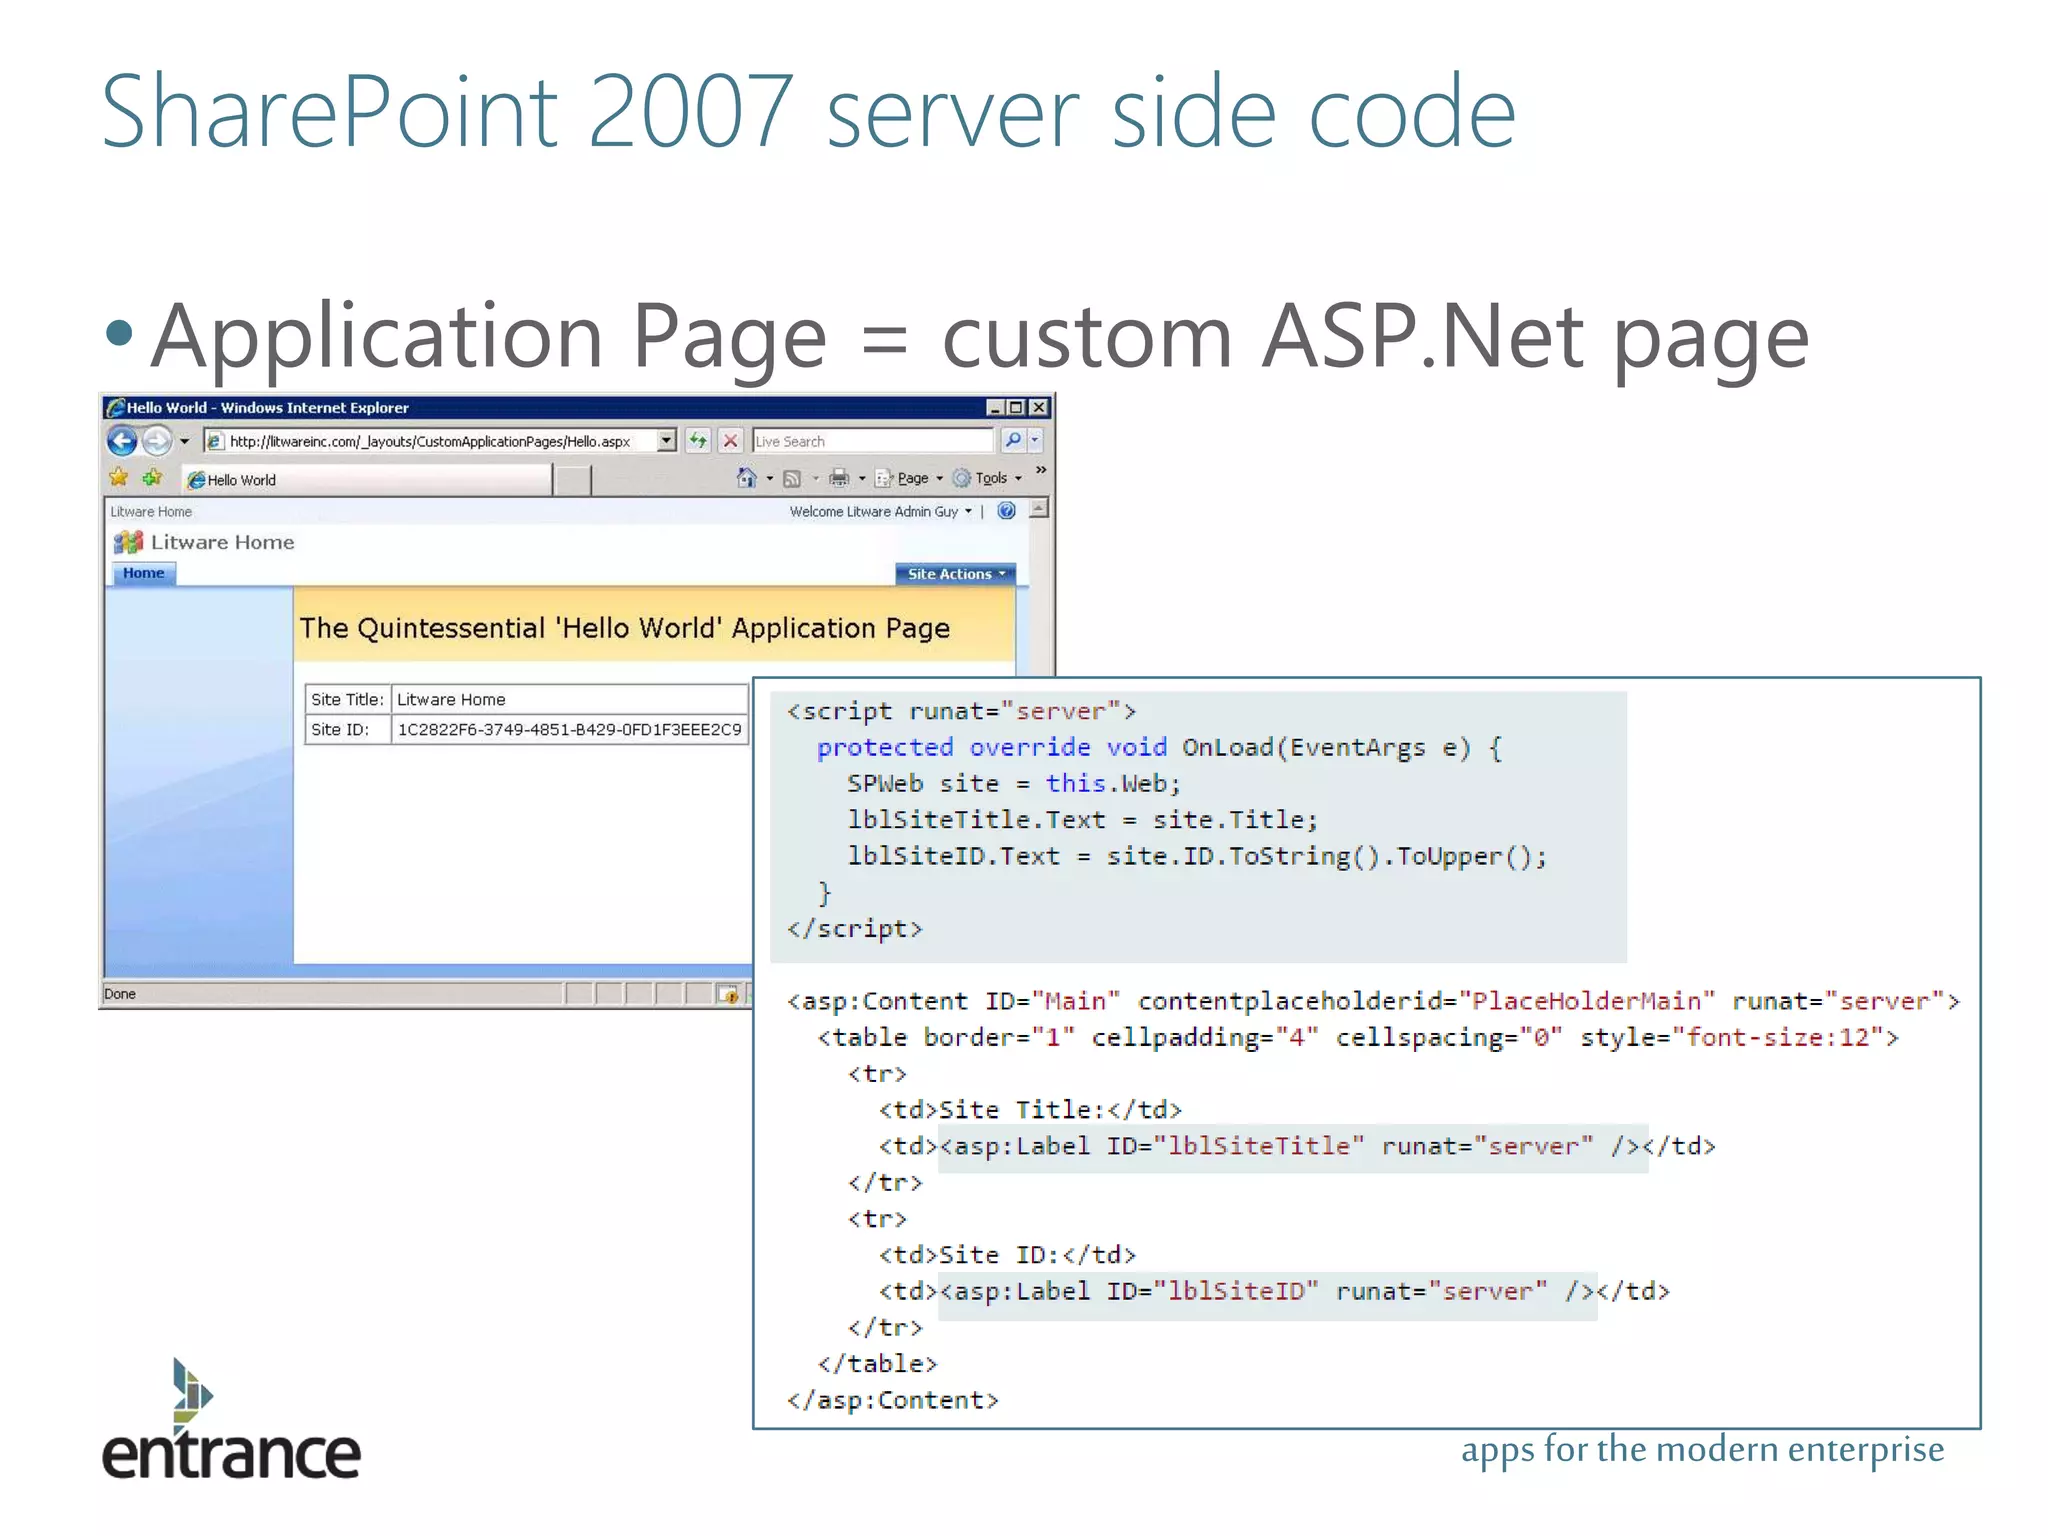Click the slide title 'SharePoint 2007 server side code'
The width and height of the screenshot is (2048, 1536).
(809, 111)
